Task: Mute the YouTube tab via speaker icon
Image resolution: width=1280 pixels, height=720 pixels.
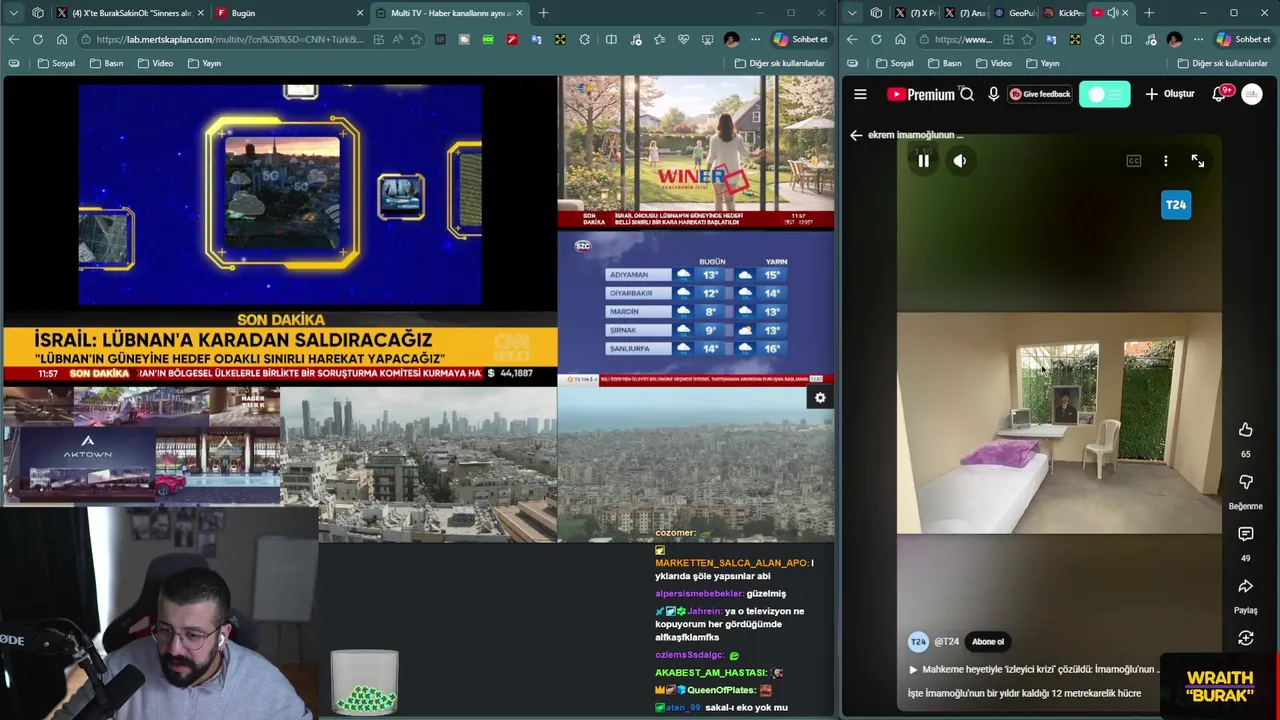Action: [1112, 13]
